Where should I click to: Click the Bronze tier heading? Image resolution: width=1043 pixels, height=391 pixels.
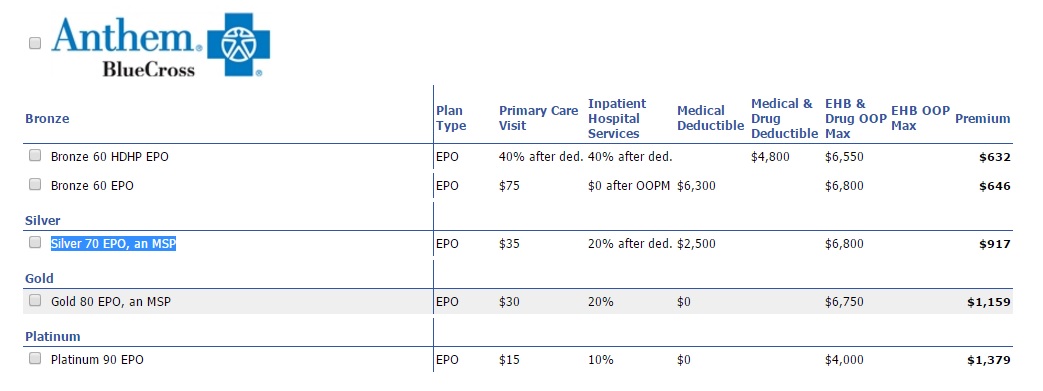click(x=47, y=119)
